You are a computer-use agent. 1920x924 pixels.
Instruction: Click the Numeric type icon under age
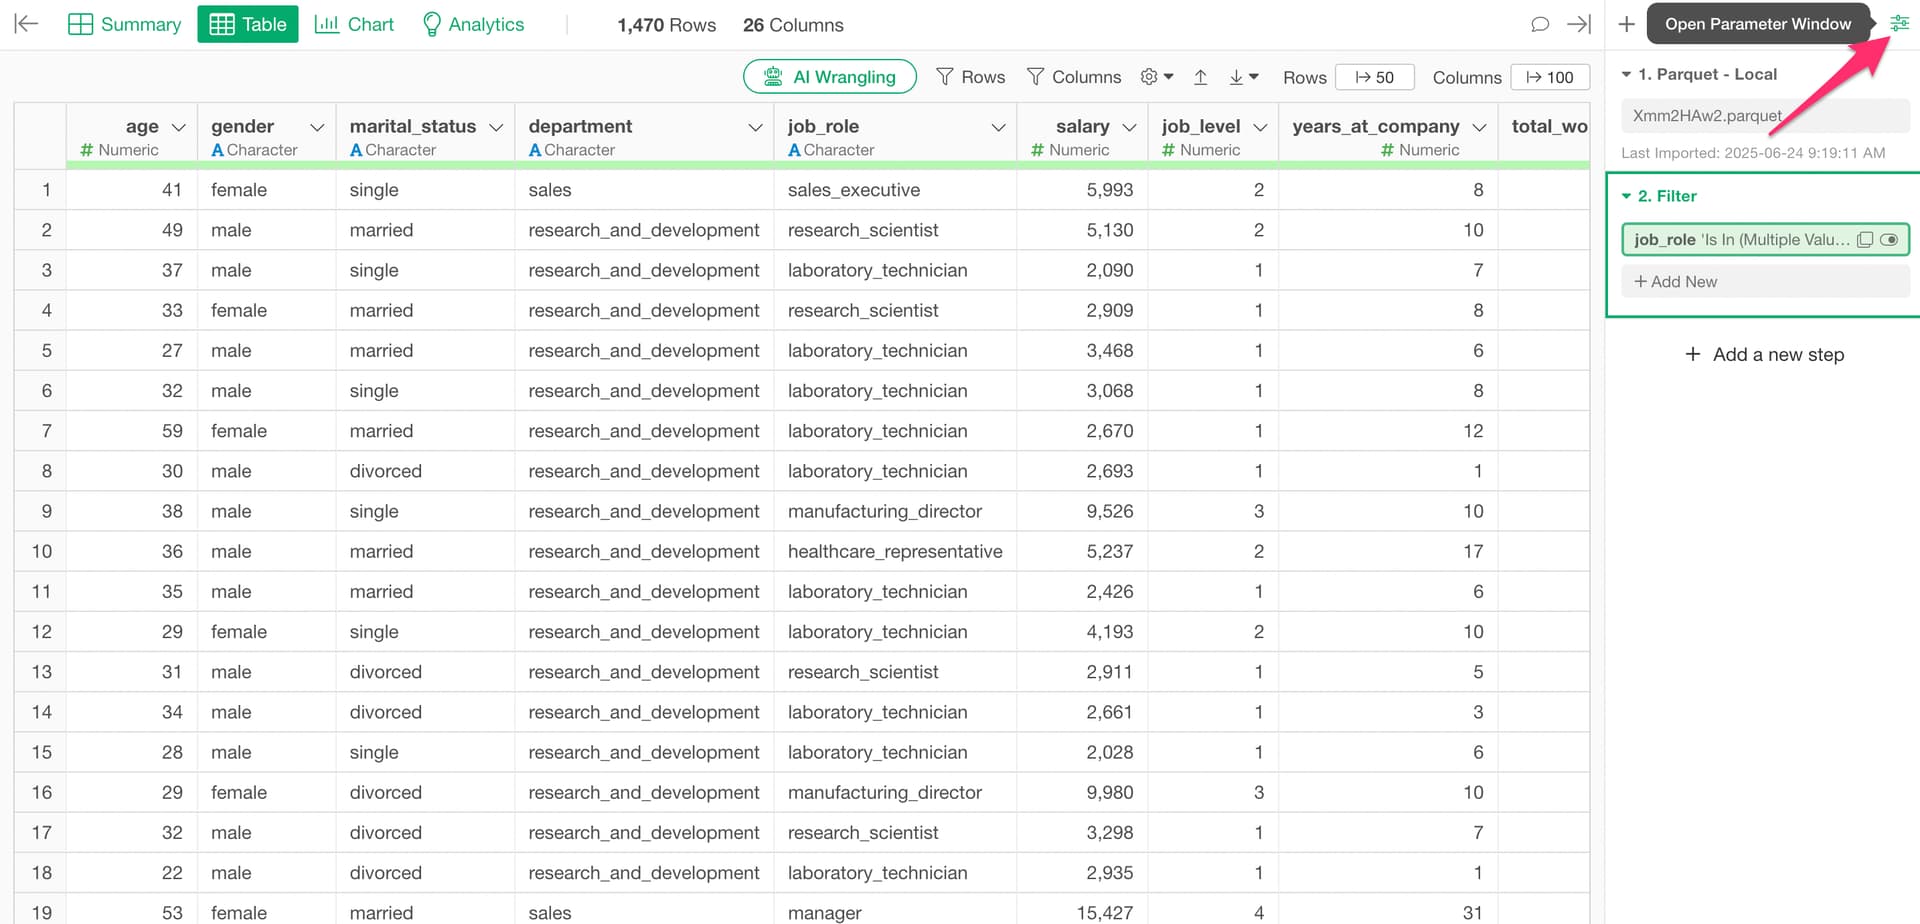point(86,150)
